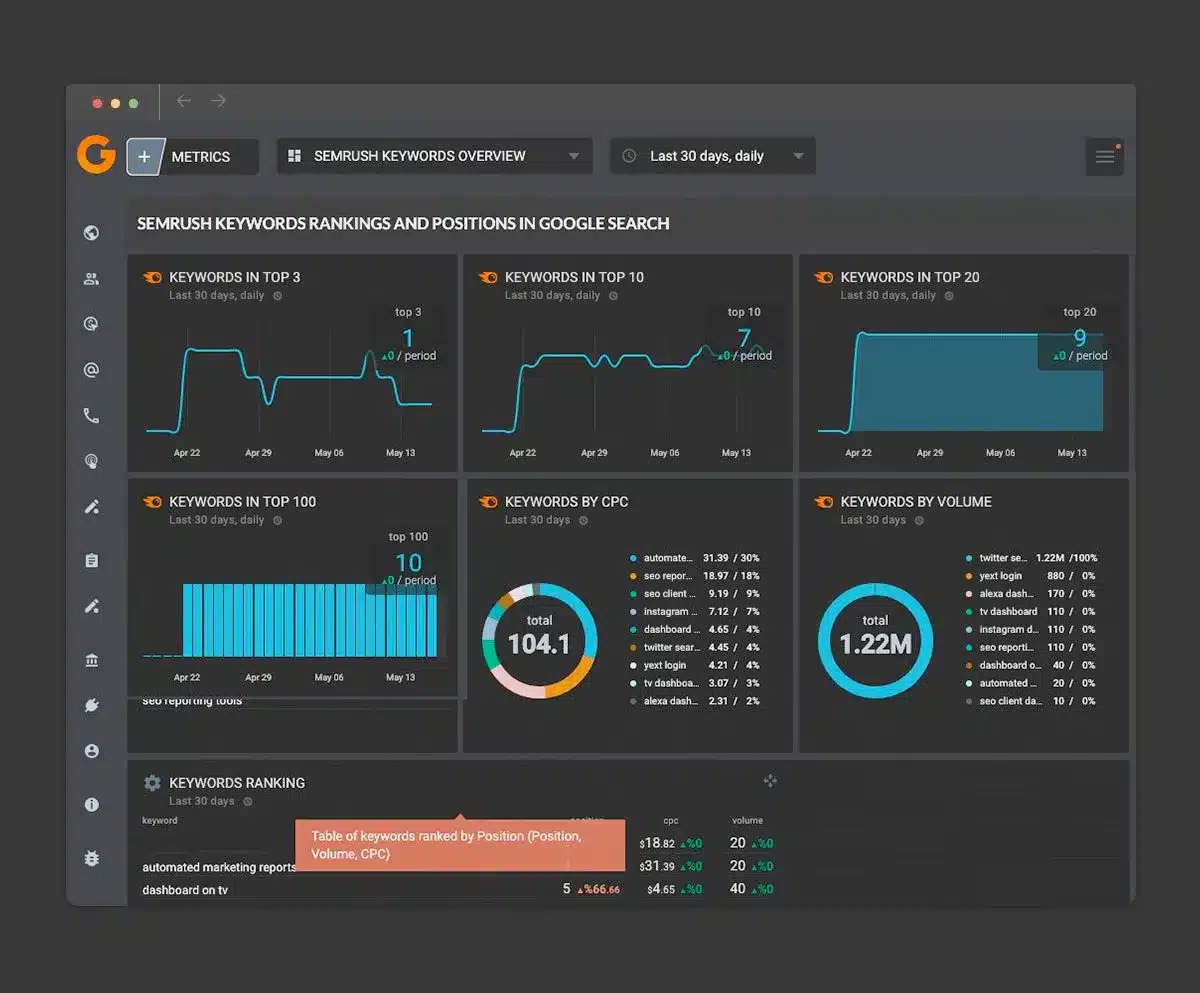Screen dimensions: 1200x993
Task: Select the twitter se... 1.22M legend entry
Action: (1031, 558)
